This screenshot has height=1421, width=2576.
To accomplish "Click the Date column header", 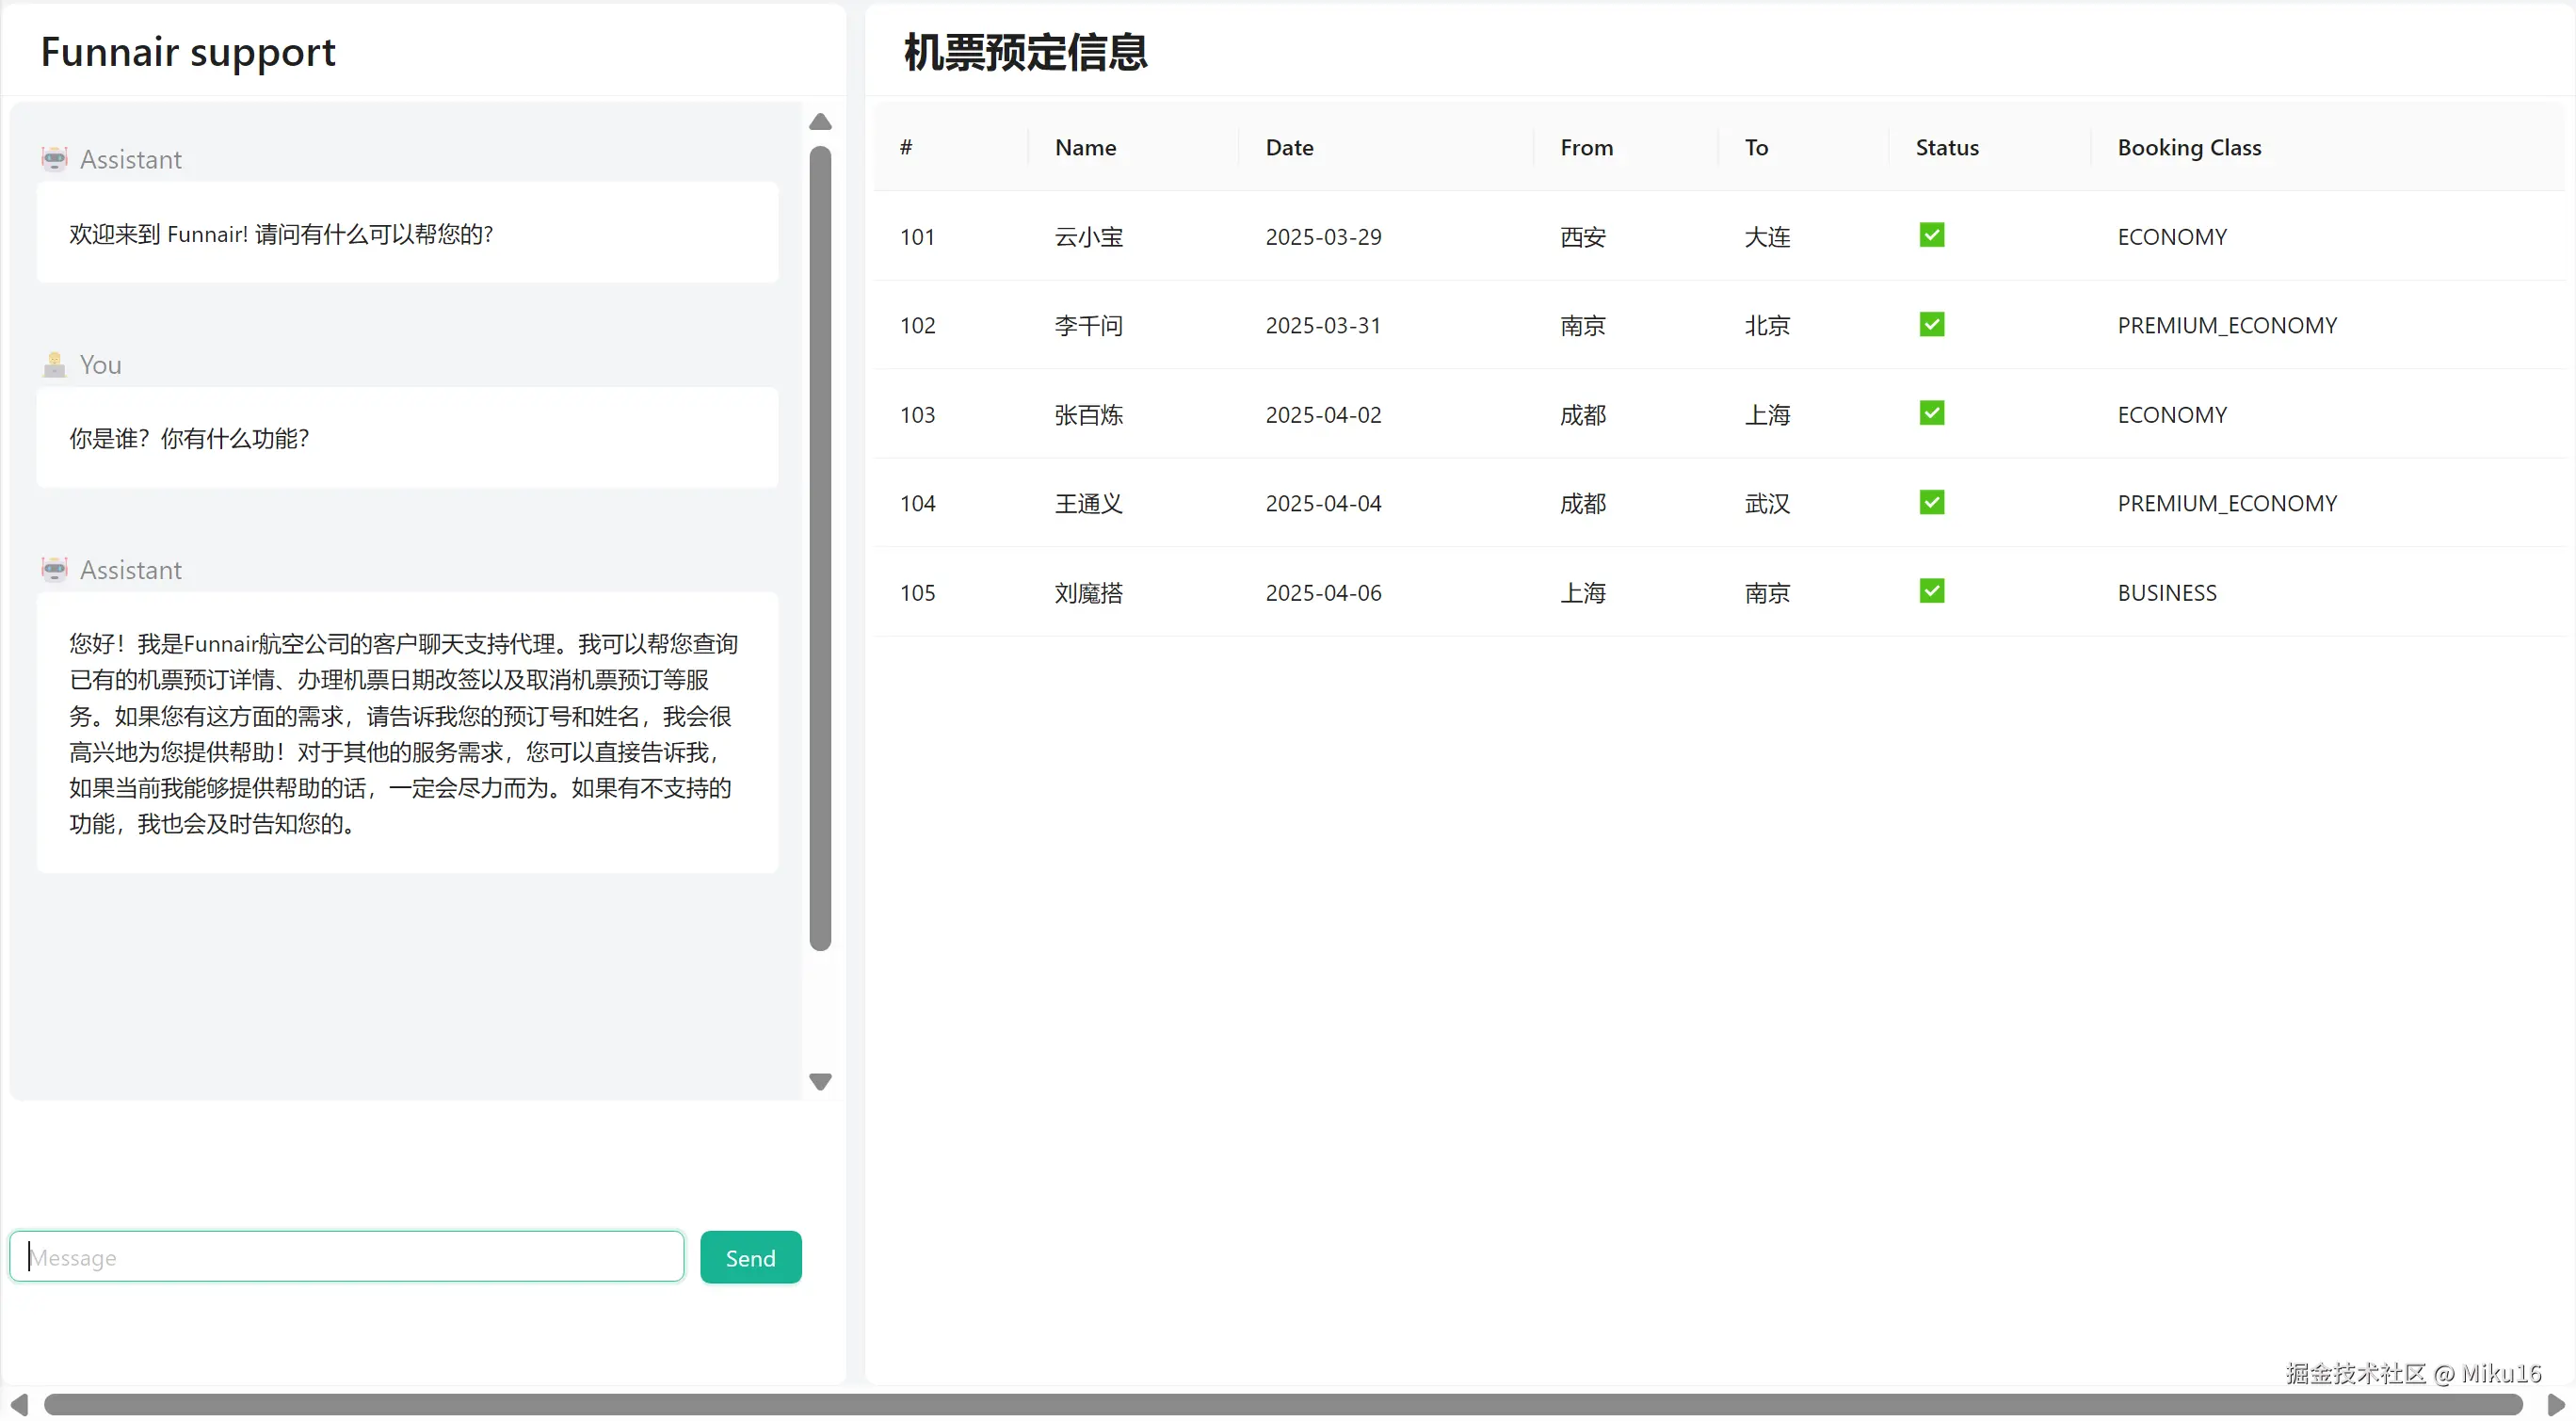I will [1289, 147].
